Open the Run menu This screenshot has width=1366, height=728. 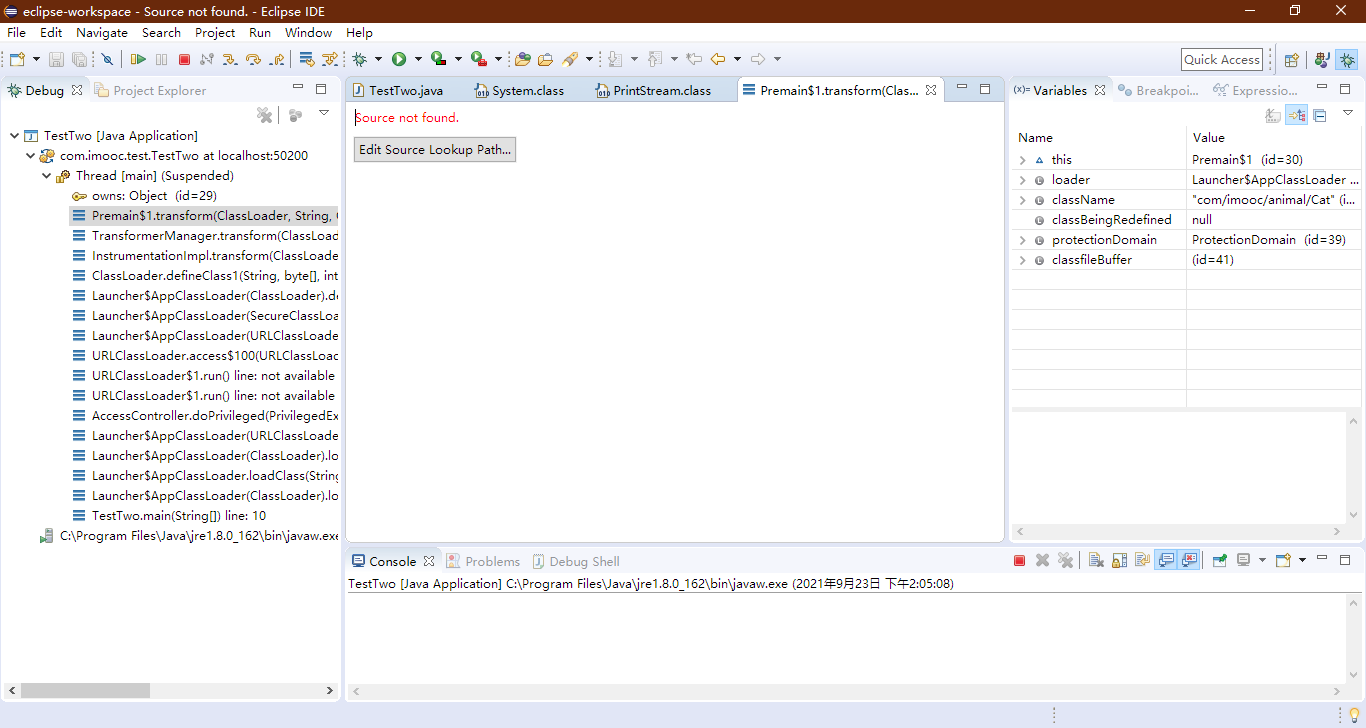[260, 33]
